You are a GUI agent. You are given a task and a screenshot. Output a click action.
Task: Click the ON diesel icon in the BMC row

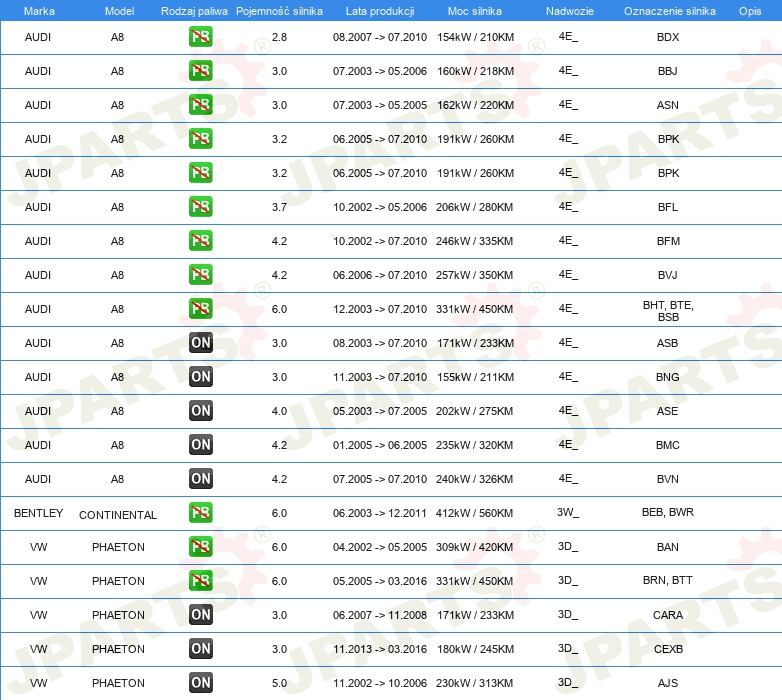click(x=200, y=444)
